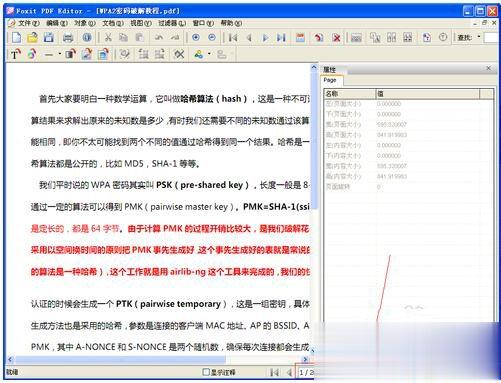Image resolution: width=501 pixels, height=383 pixels.
Task: Click the crossed tools icon in second toolbar
Action: (x=179, y=54)
